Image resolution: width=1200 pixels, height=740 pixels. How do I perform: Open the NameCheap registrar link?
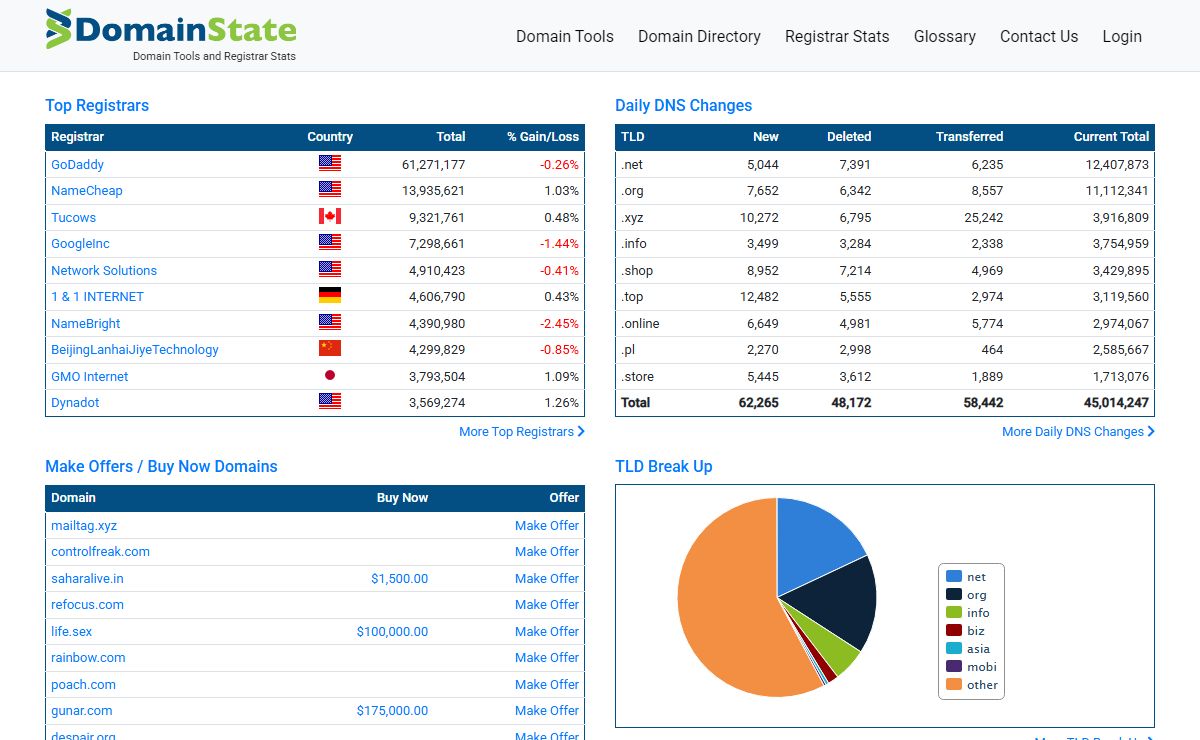pos(87,190)
